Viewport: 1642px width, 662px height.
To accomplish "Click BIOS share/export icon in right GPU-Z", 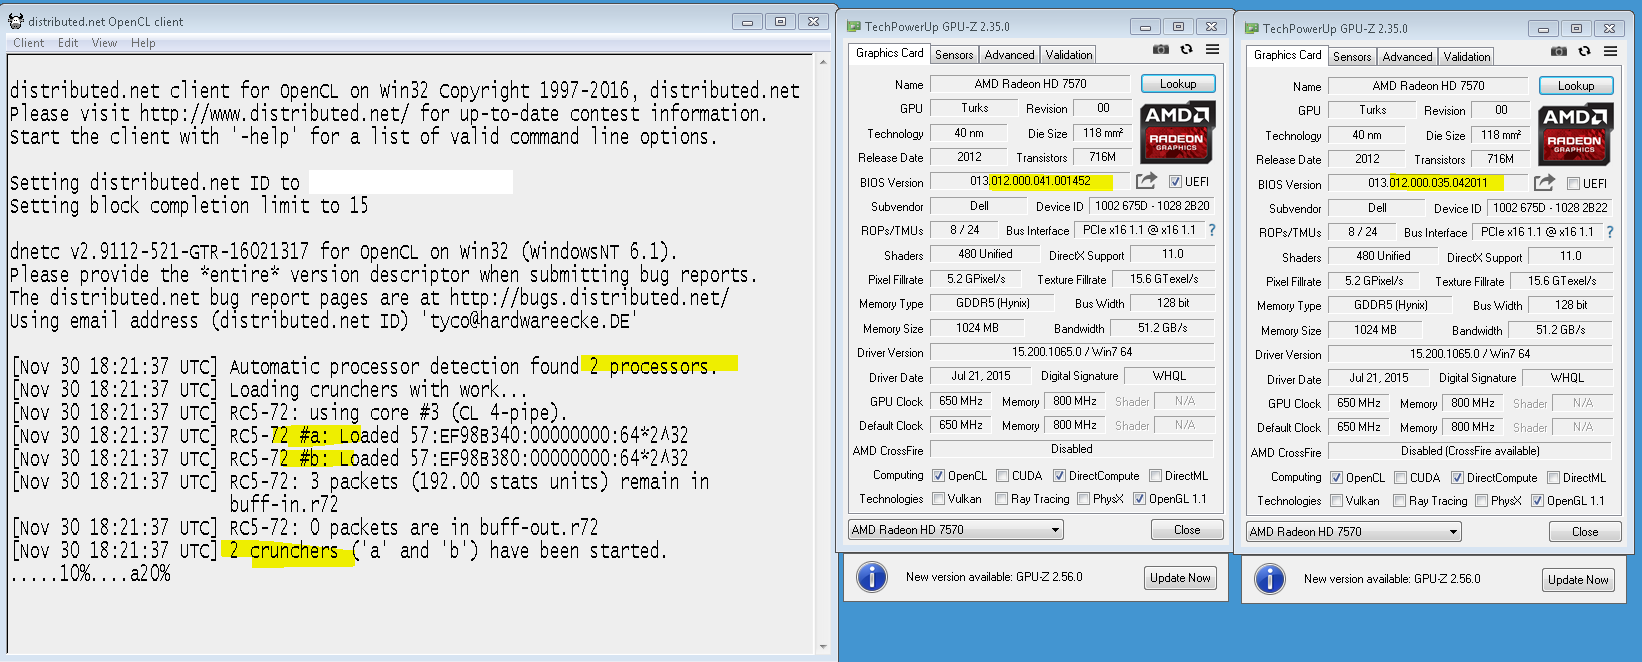I will tap(1544, 183).
